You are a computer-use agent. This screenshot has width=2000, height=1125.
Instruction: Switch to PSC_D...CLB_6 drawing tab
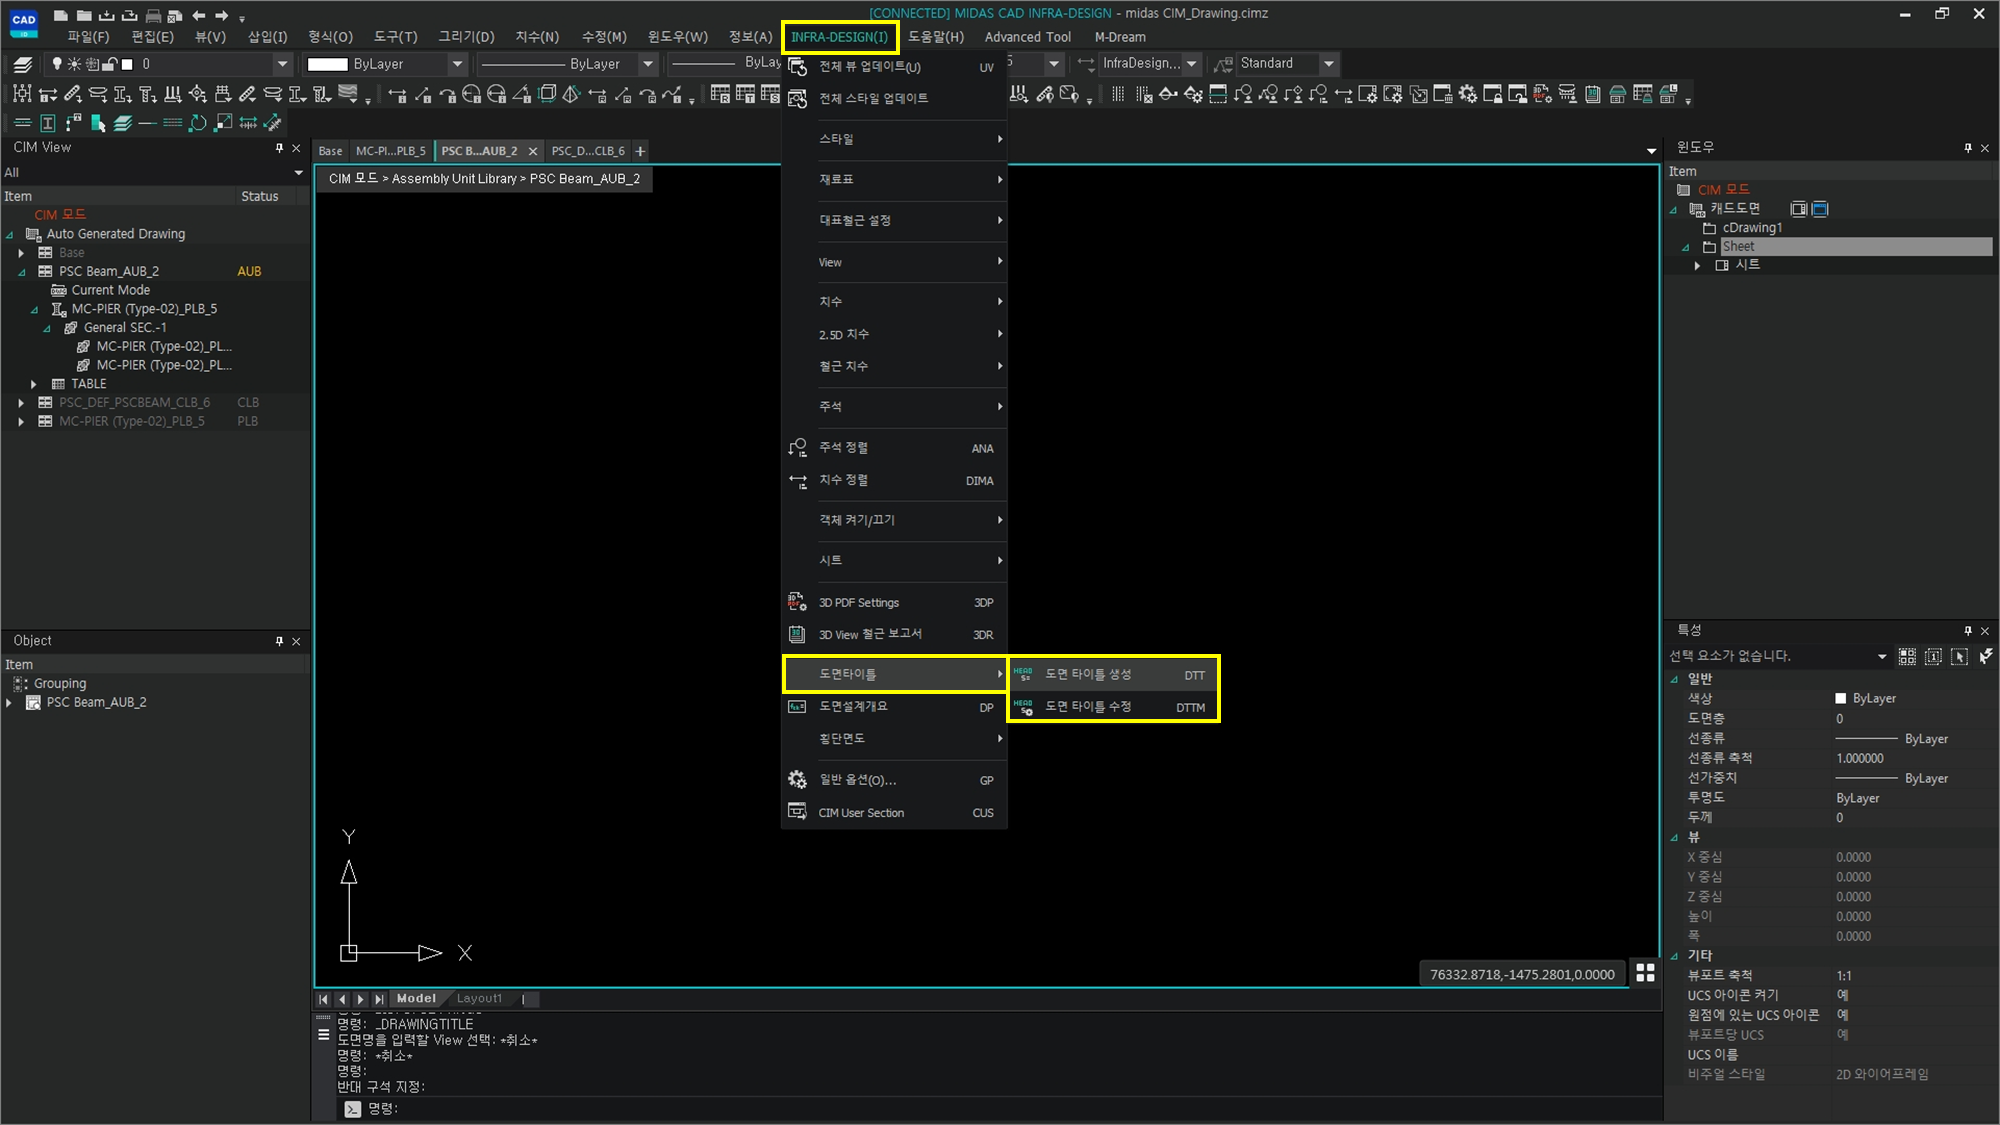pos(588,151)
